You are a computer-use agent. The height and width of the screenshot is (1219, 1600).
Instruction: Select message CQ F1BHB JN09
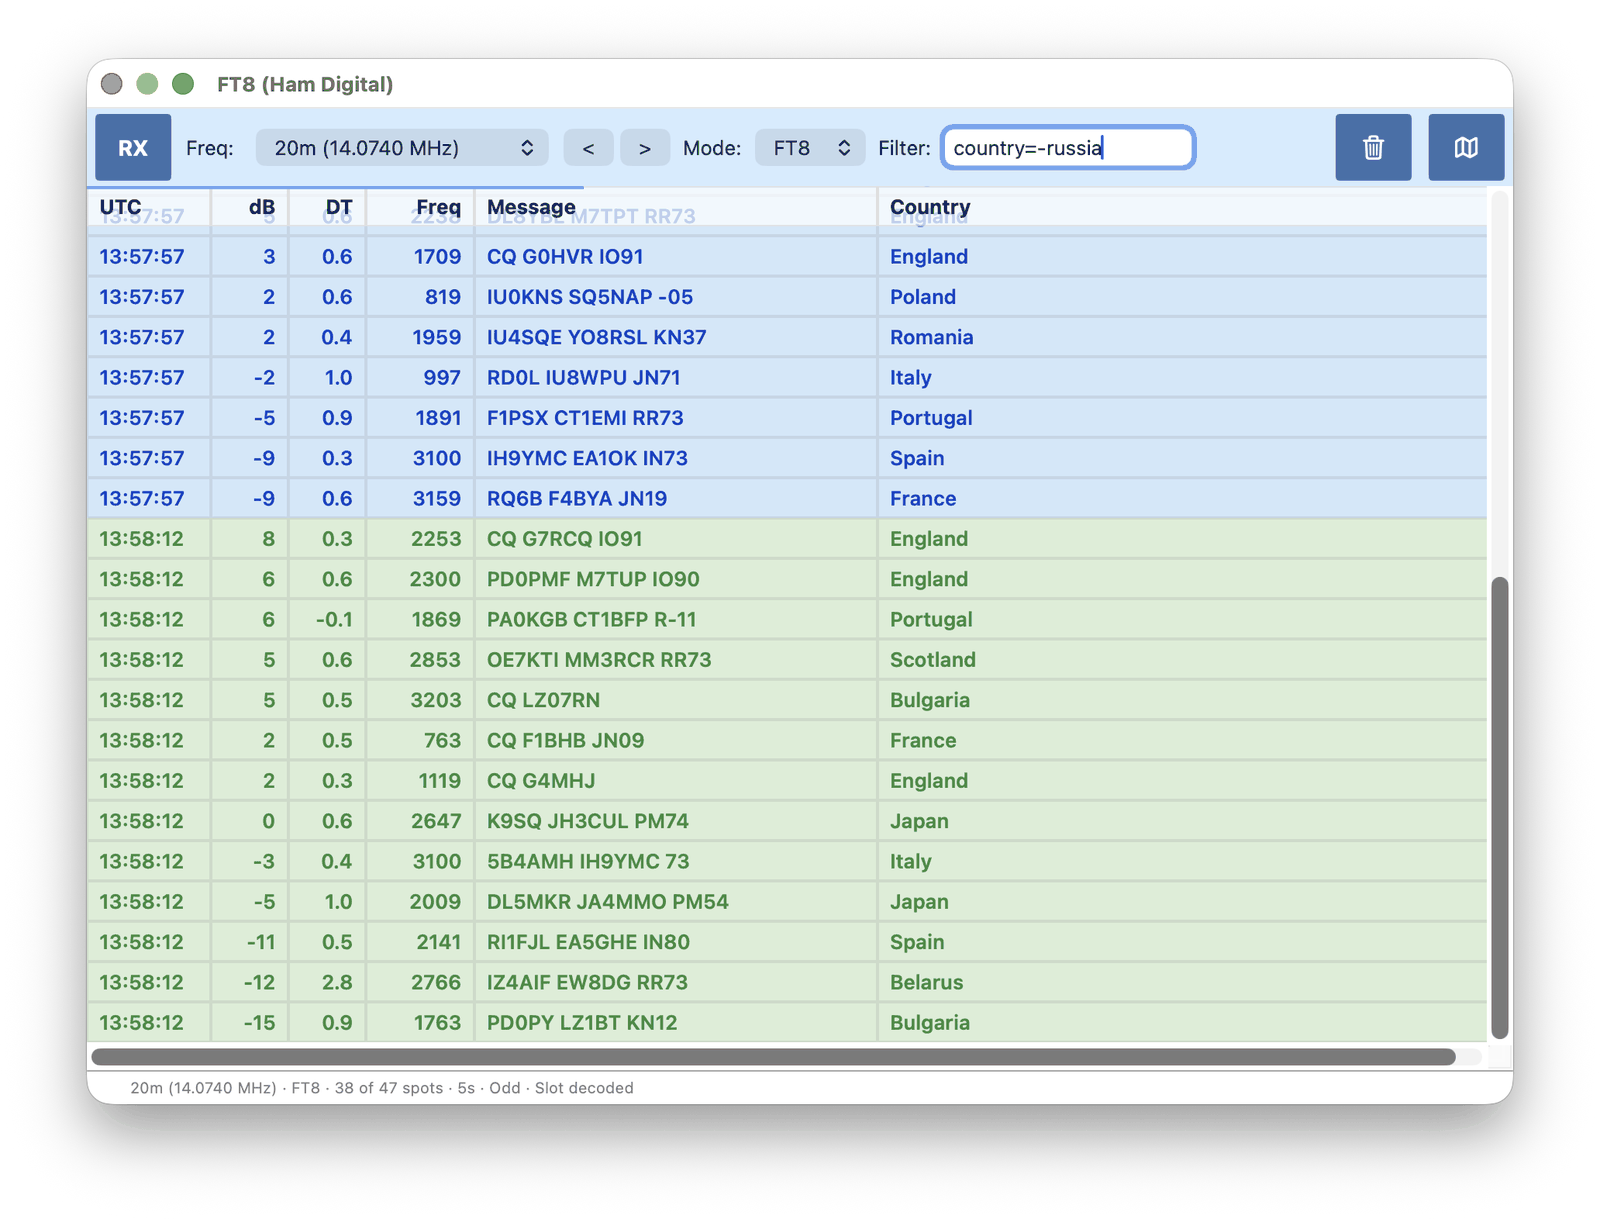point(565,740)
